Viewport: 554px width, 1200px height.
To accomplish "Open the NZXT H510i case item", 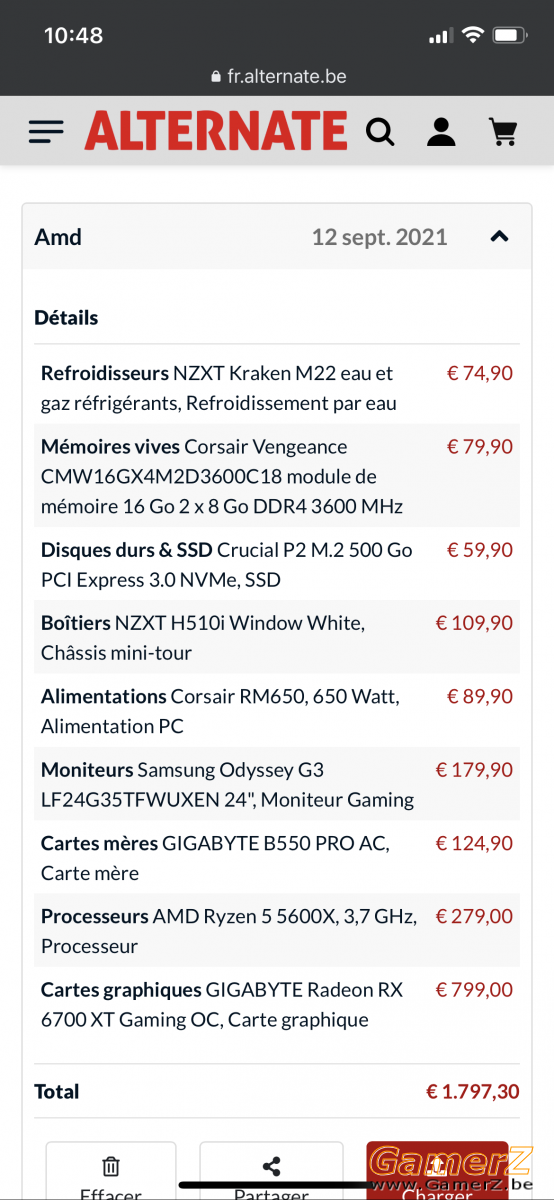I will [277, 637].
